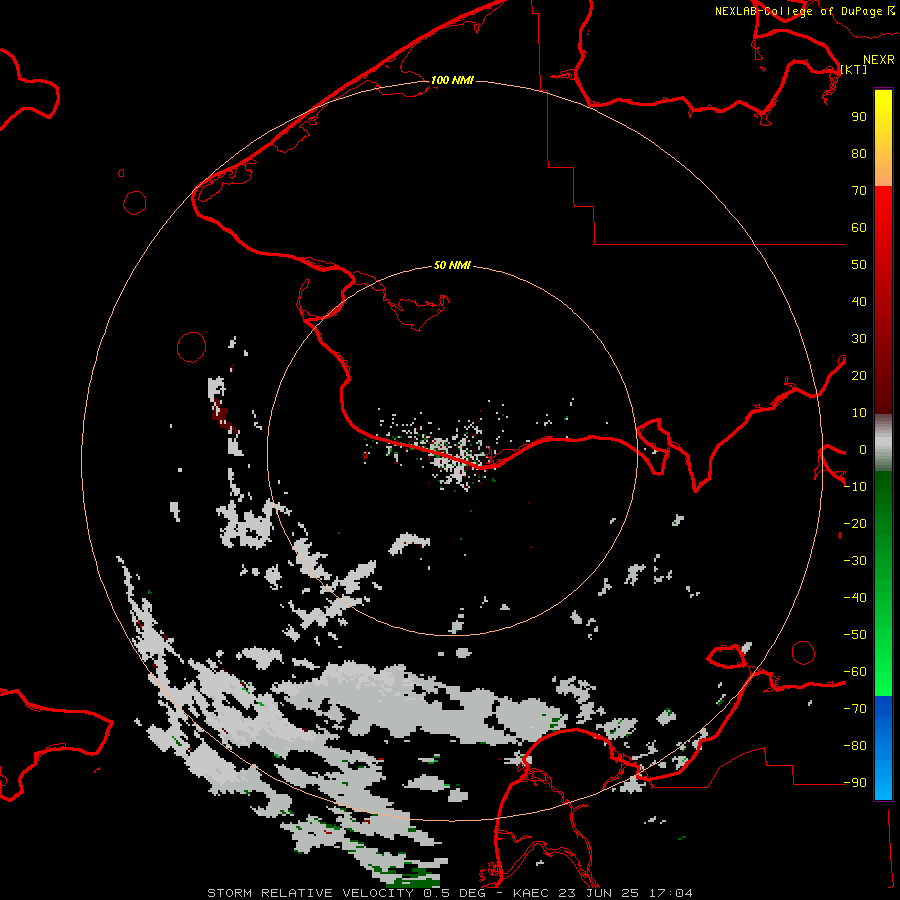900x900 pixels.
Task: Click the Storm Relative Velocity caption text
Action: [449, 893]
